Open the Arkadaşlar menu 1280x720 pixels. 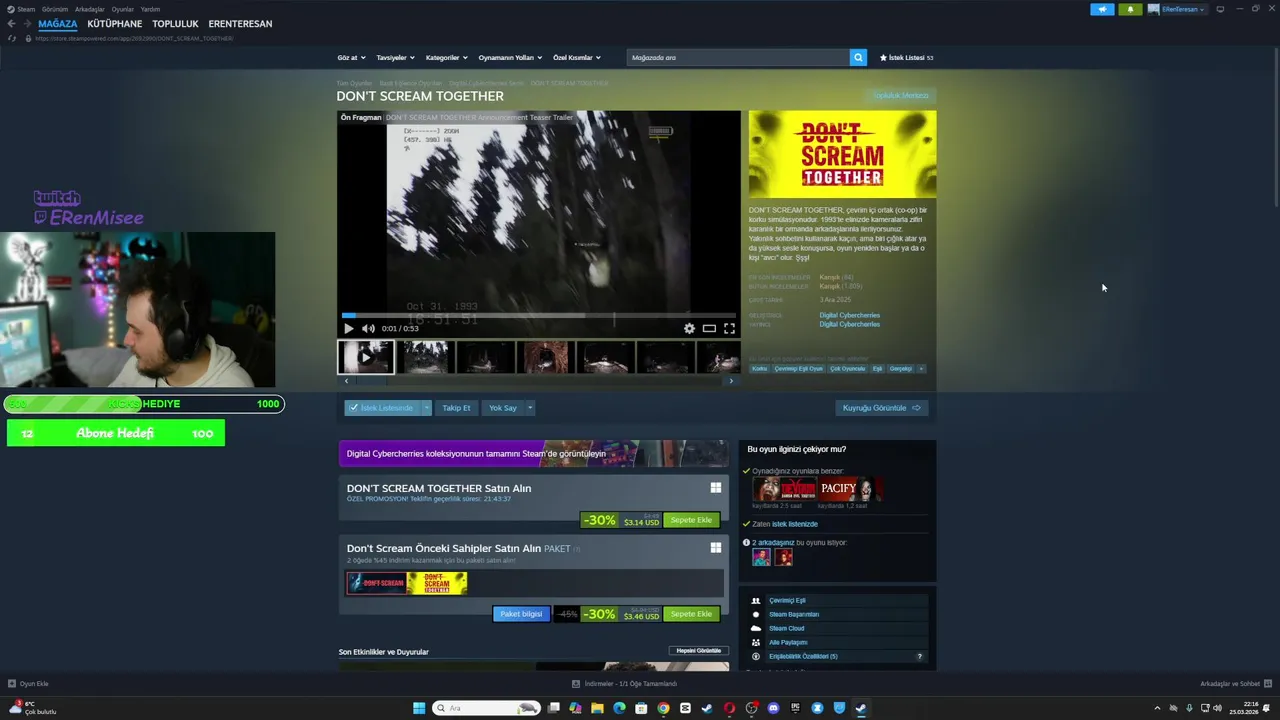90,9
